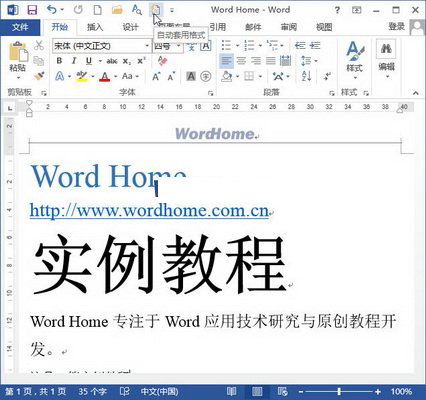
Task: Toggle subscript formatting
Action: coord(127,61)
